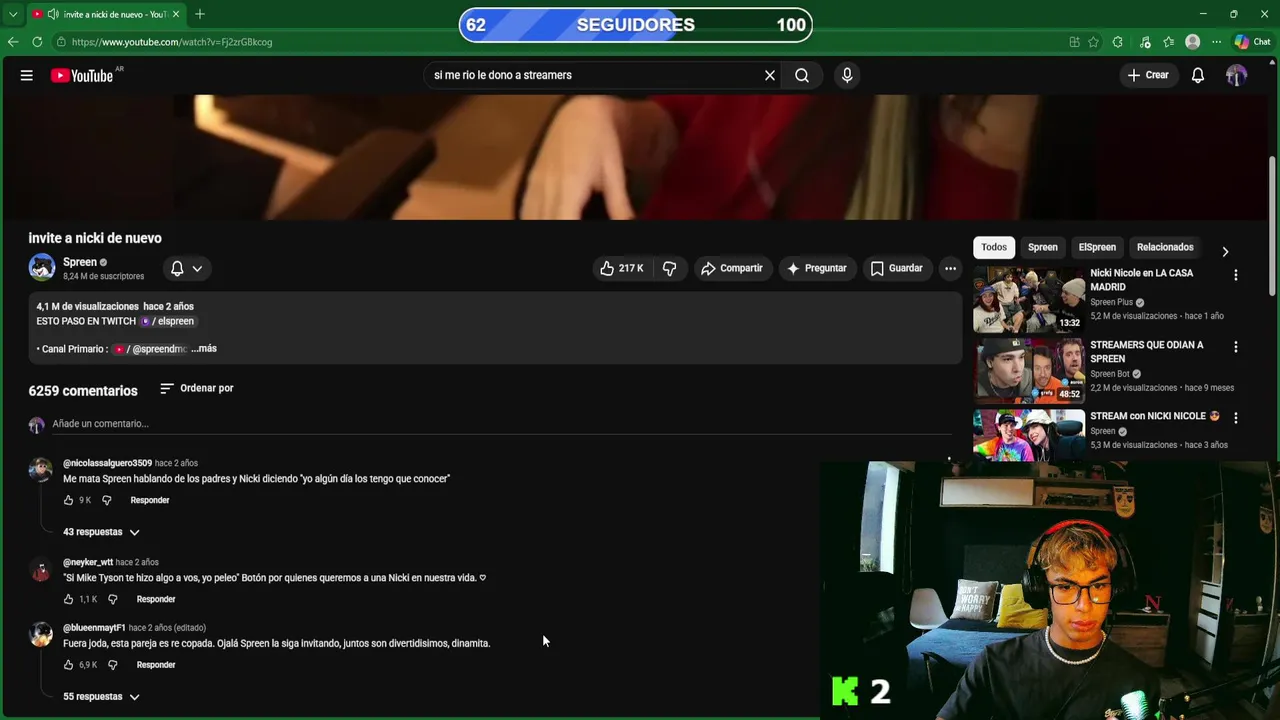Open options for Stream con Nicki Nicole
1280x720 pixels.
coord(1236,418)
